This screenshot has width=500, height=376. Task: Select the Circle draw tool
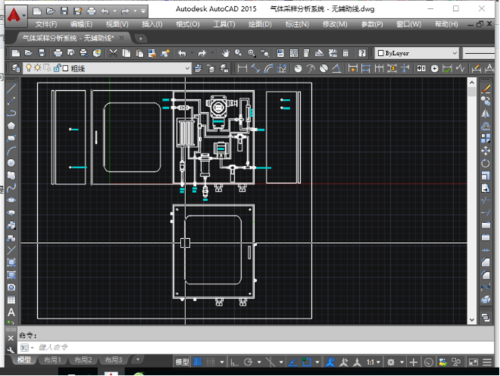tap(11, 163)
